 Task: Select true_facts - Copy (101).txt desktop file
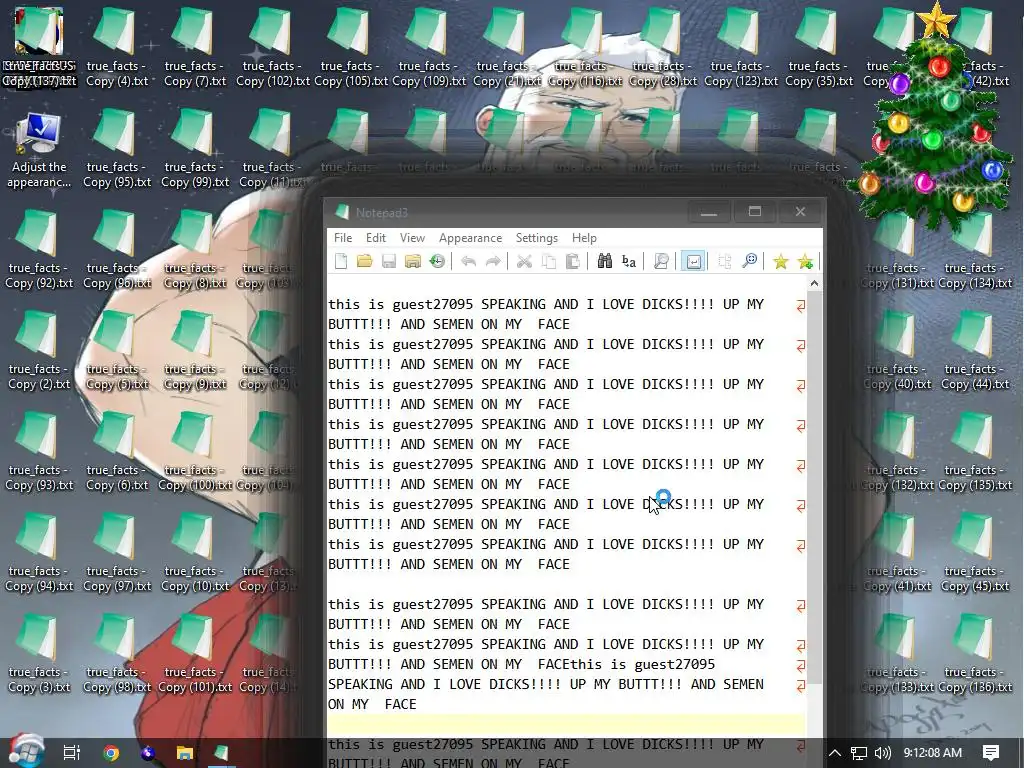(x=195, y=654)
